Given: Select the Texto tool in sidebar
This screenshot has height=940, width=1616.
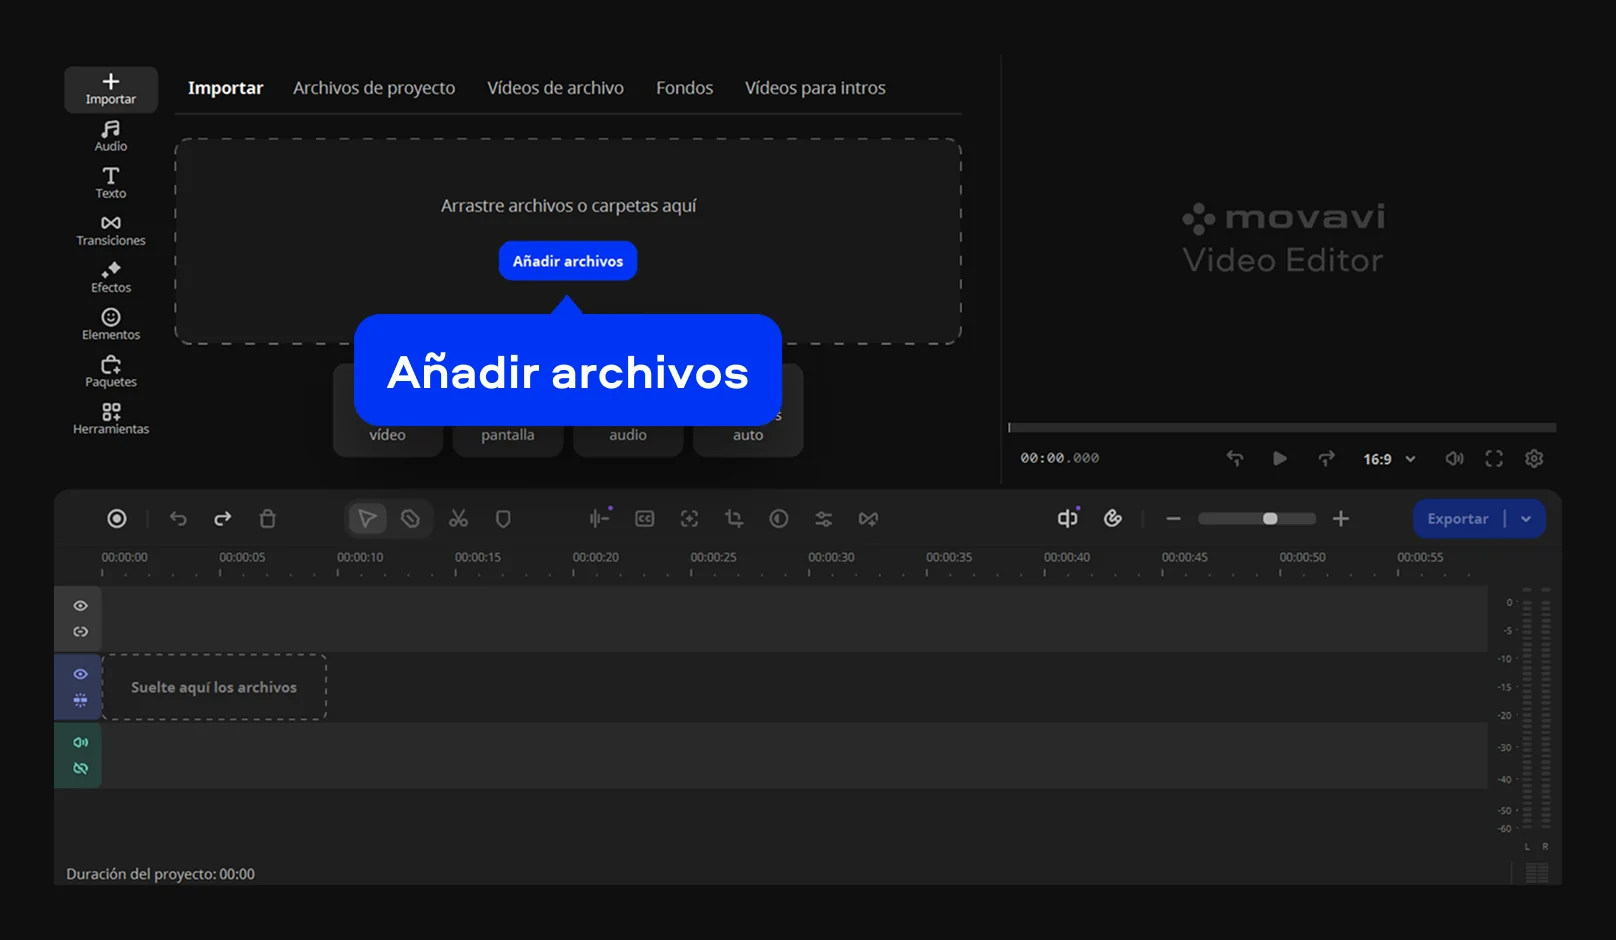Looking at the screenshot, I should coord(111,183).
